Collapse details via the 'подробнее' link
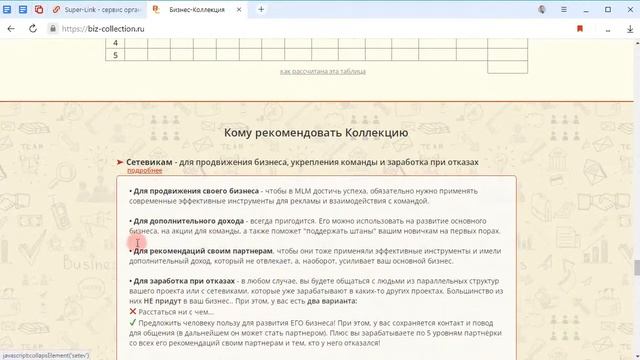Viewport: 640px width, 360px height. pyautogui.click(x=144, y=171)
